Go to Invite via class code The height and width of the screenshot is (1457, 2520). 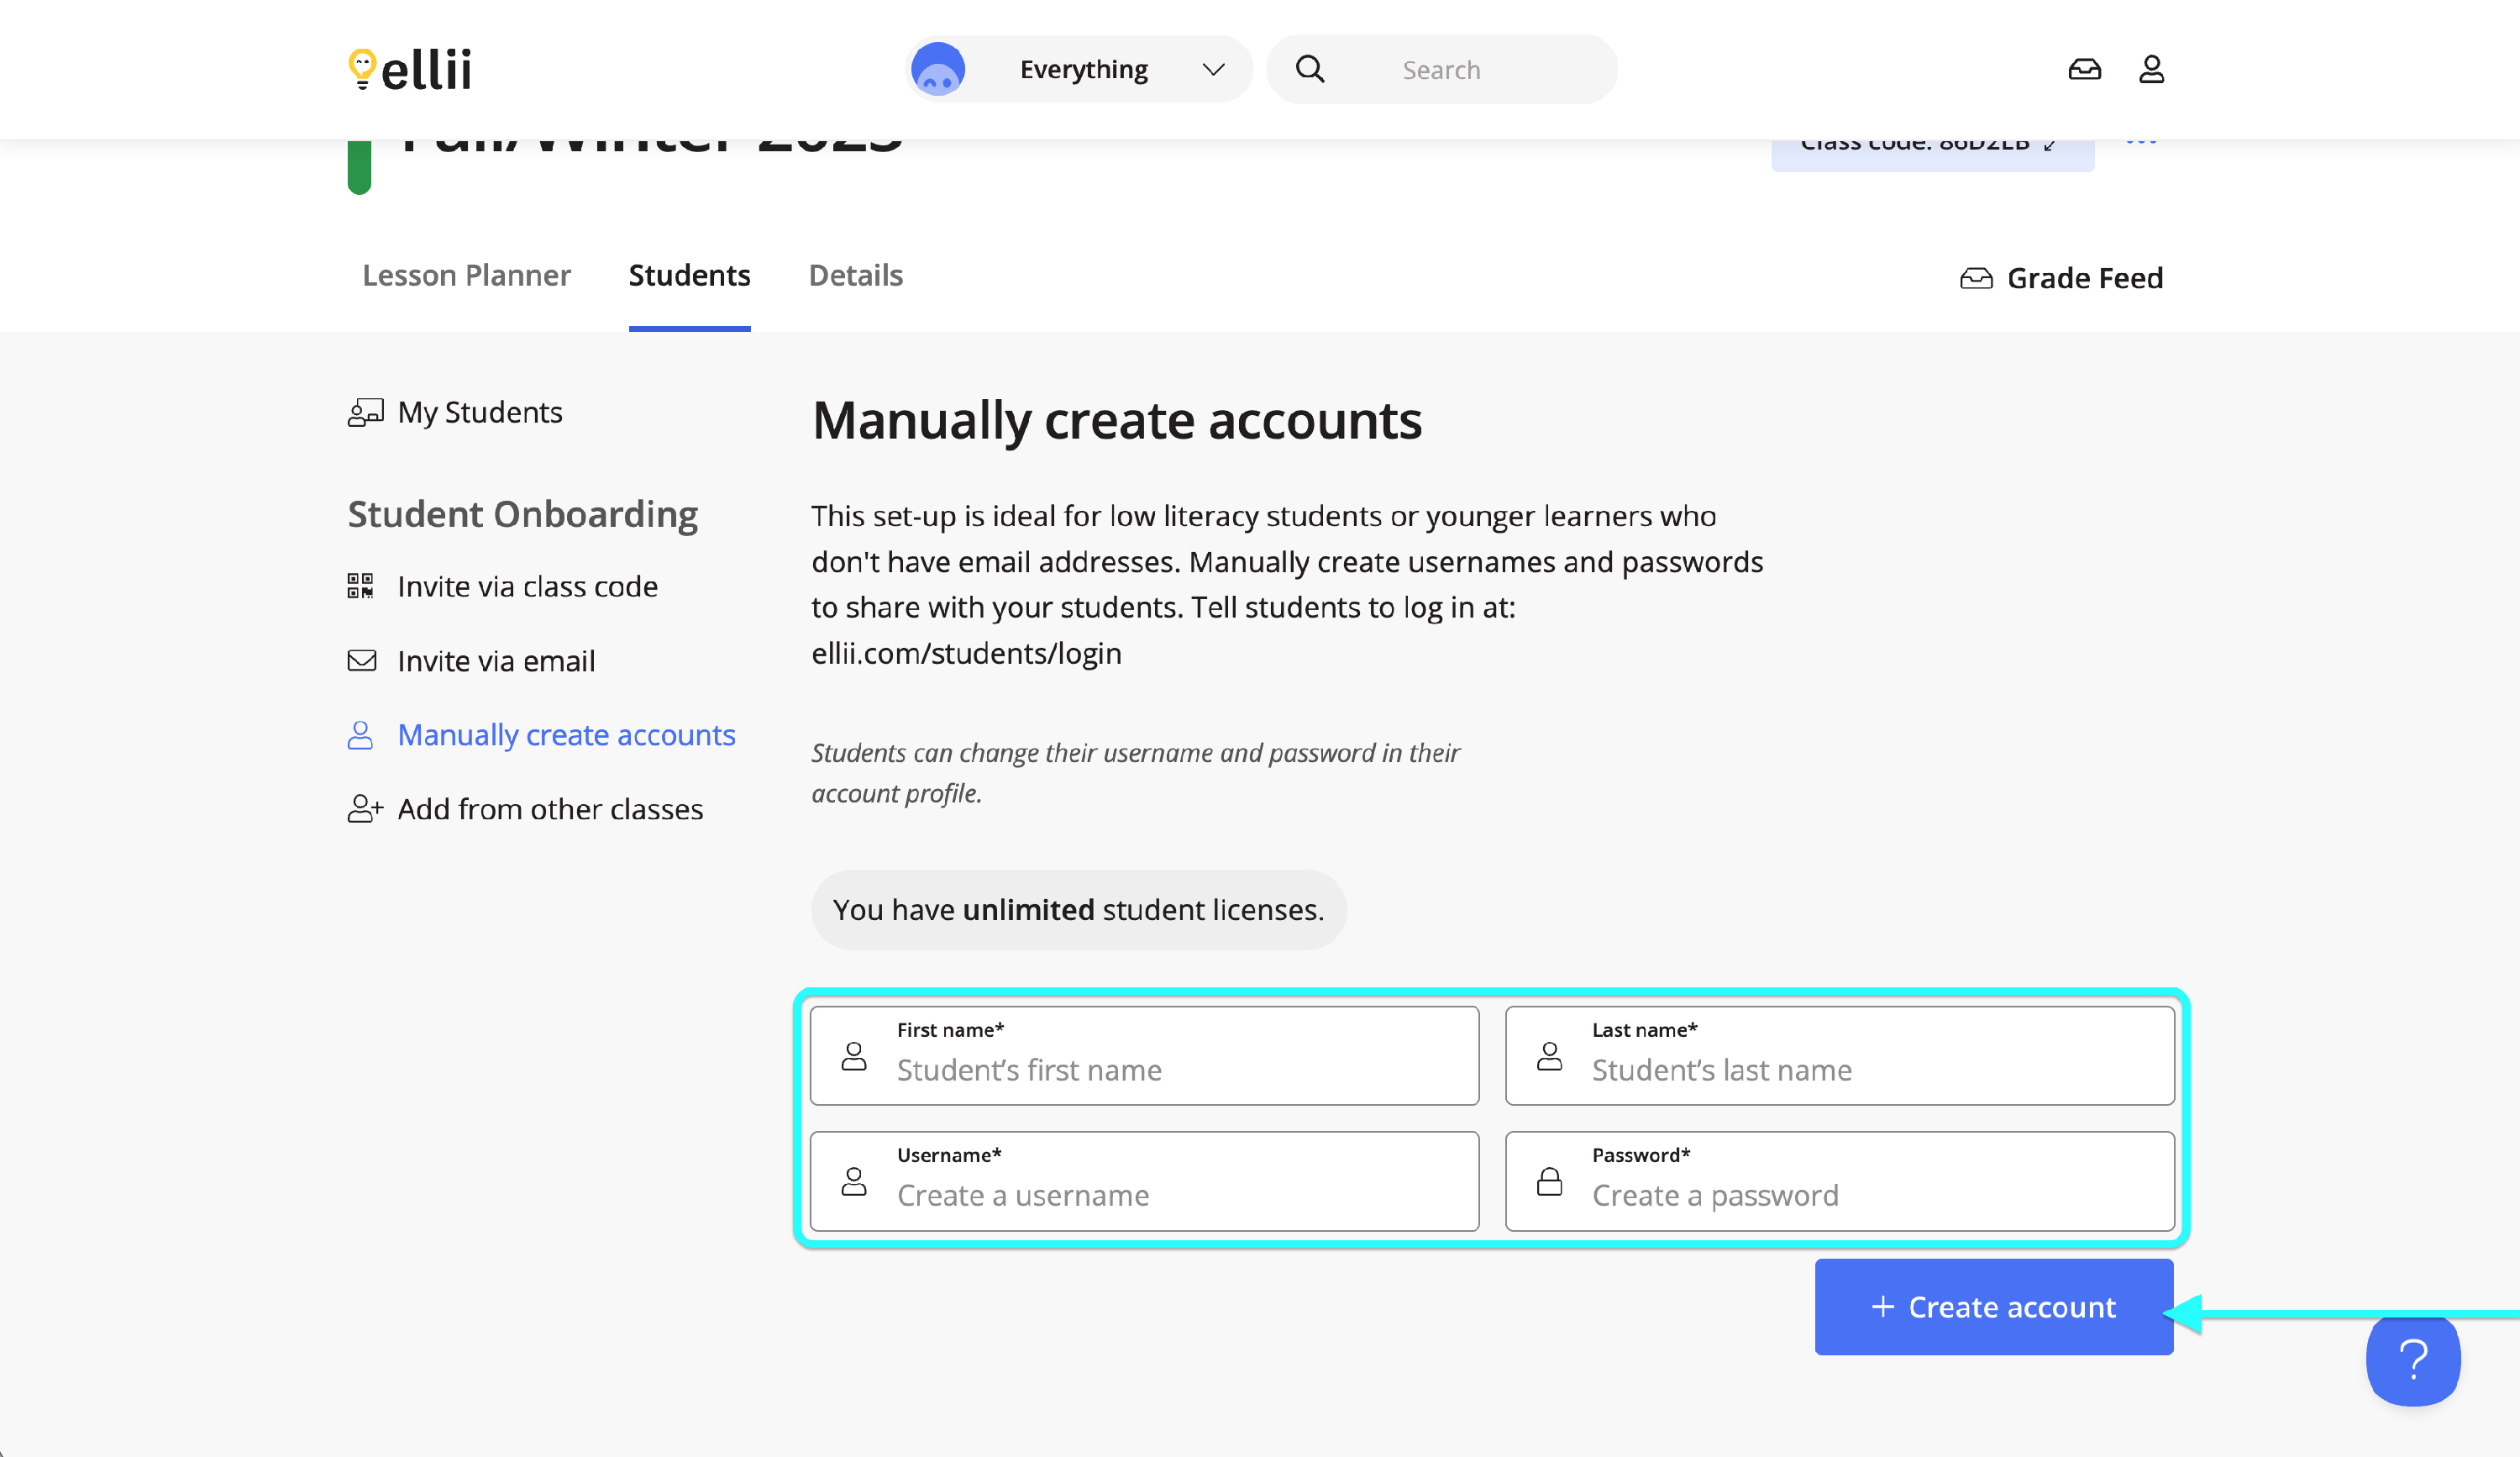527,586
